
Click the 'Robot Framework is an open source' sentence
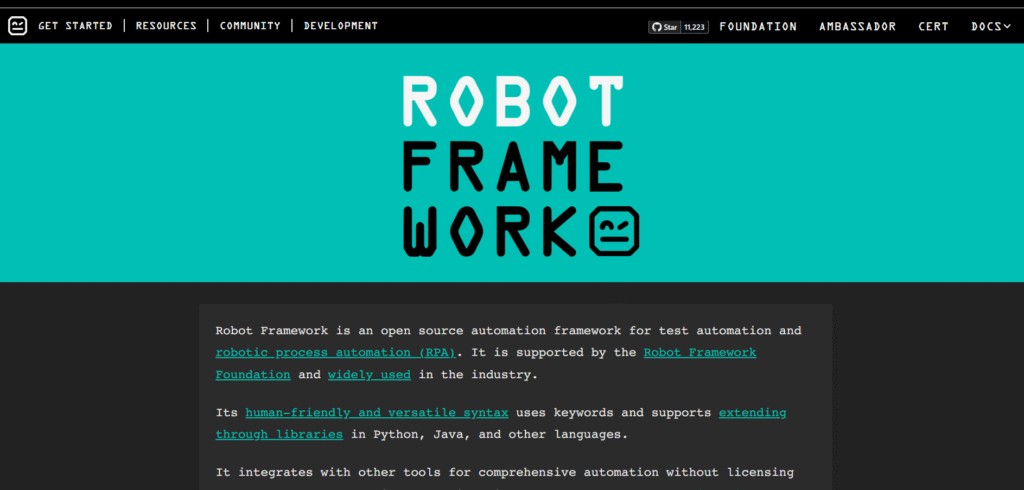(x=508, y=331)
